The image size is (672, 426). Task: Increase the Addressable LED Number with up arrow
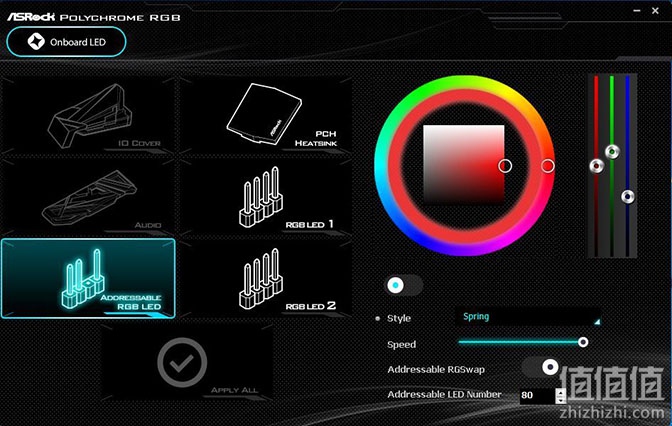pos(561,392)
